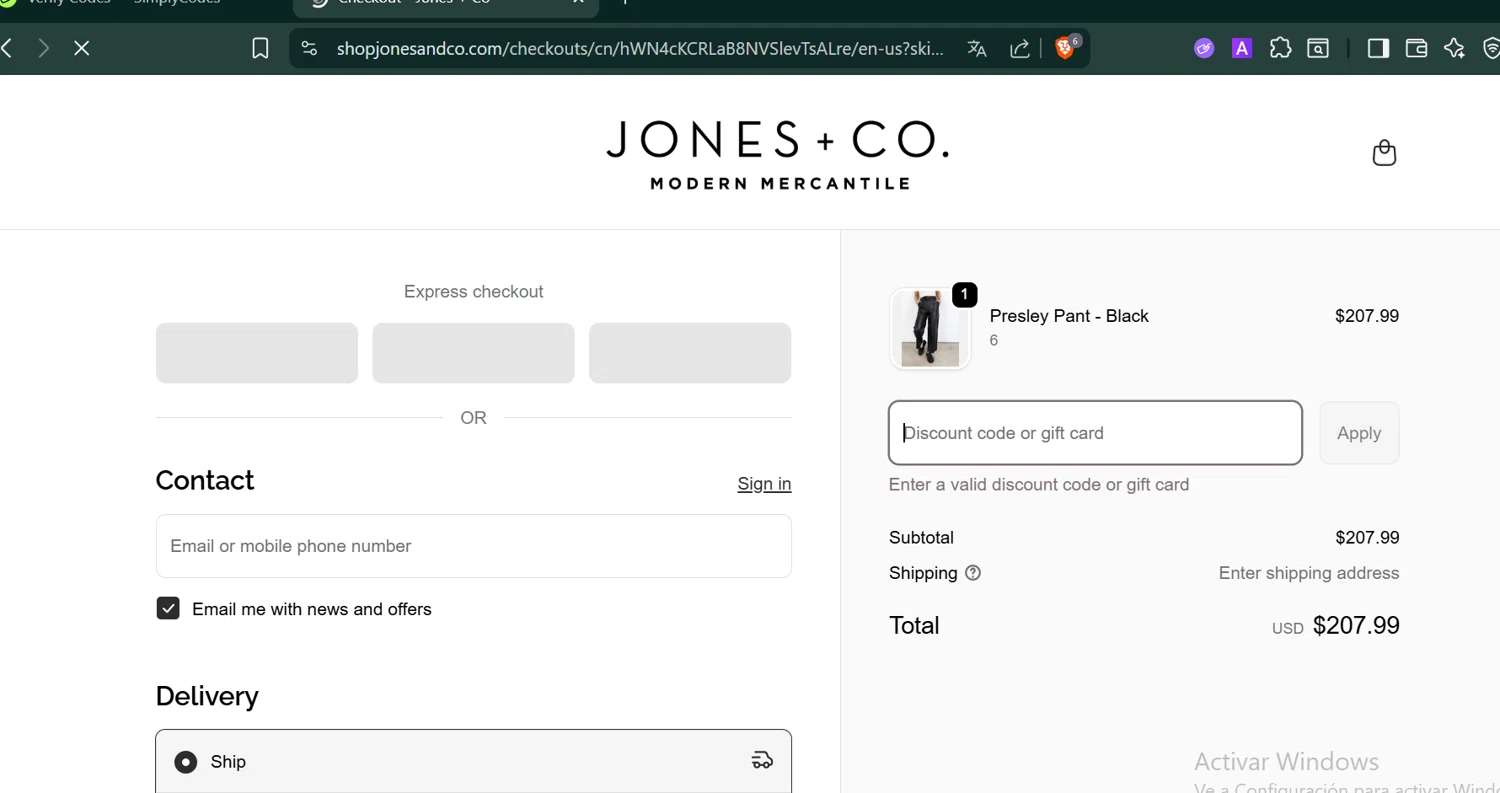Click last express checkout button

(x=690, y=353)
